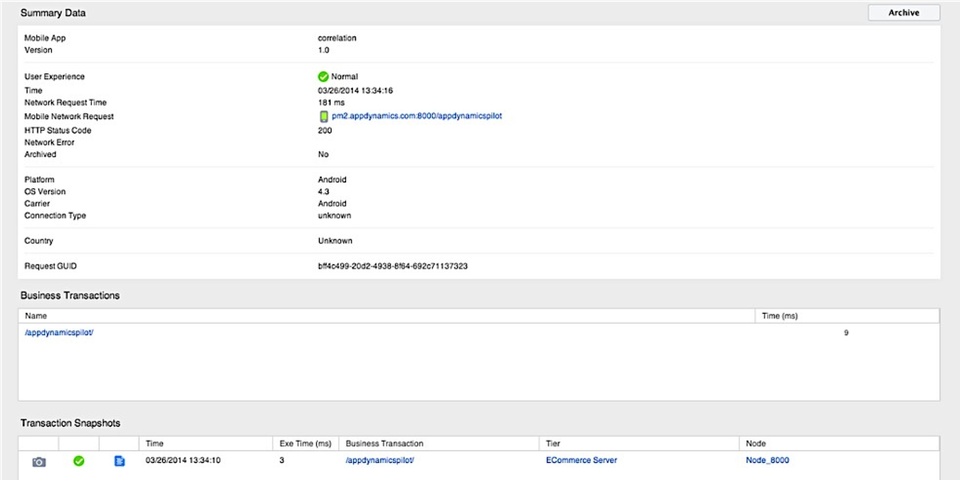Click the Tier column header
Viewport: 960px width, 480px height.
[554, 443]
